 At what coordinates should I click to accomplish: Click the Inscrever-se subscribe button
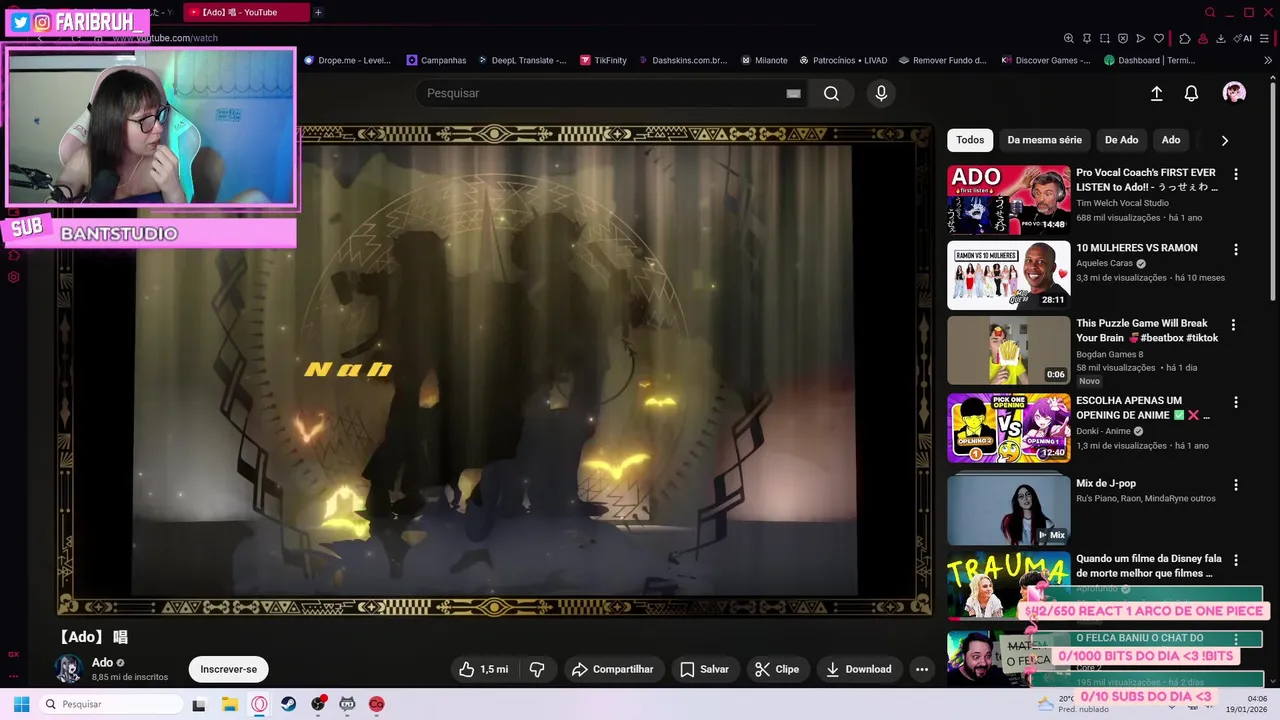[228, 669]
